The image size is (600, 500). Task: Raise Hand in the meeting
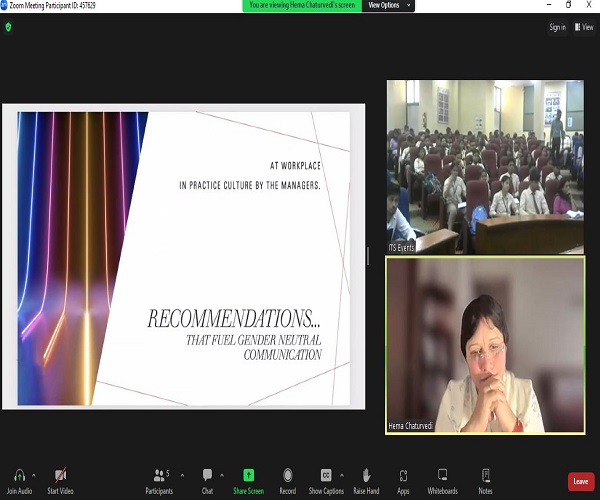coord(366,481)
